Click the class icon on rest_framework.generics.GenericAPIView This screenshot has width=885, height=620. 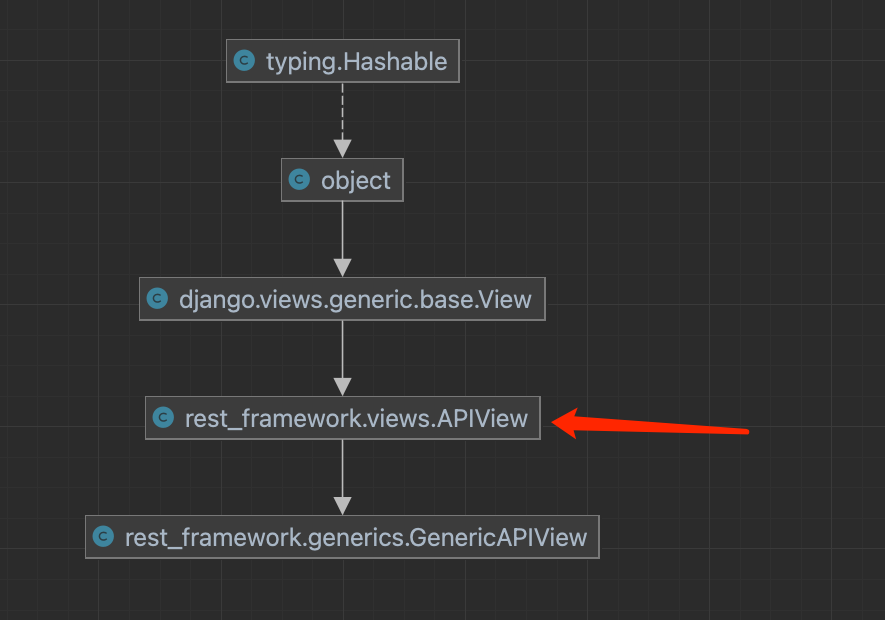(103, 536)
